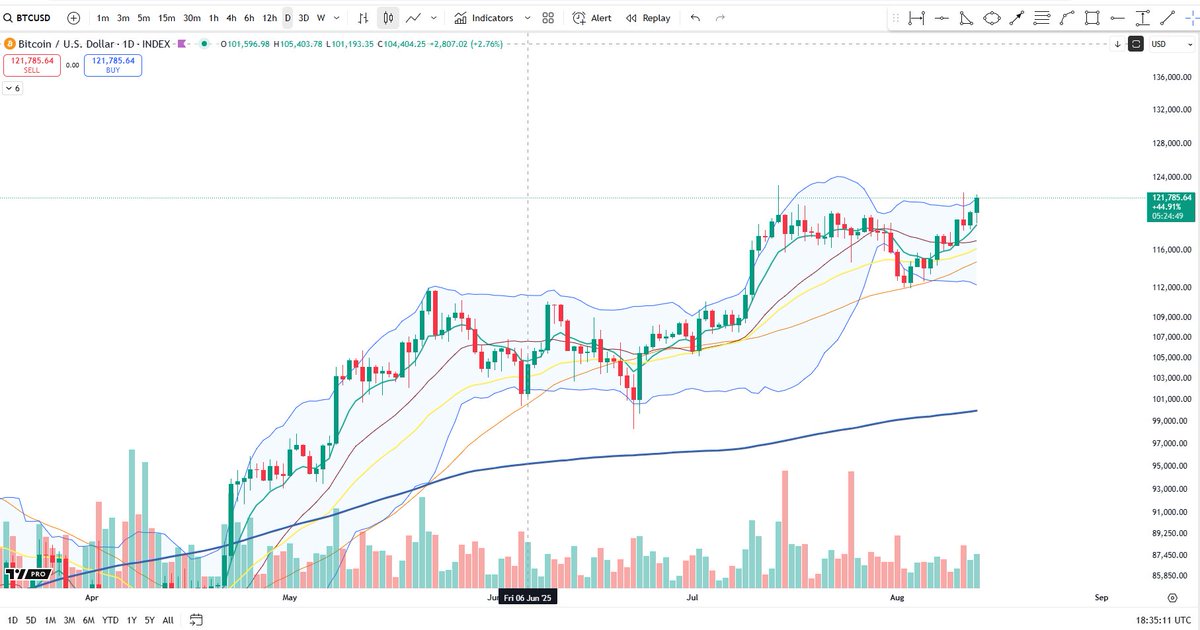Screen dimensions: 1200x630
Task: Select the Ellipse drawing tool
Action: [x=992, y=17]
